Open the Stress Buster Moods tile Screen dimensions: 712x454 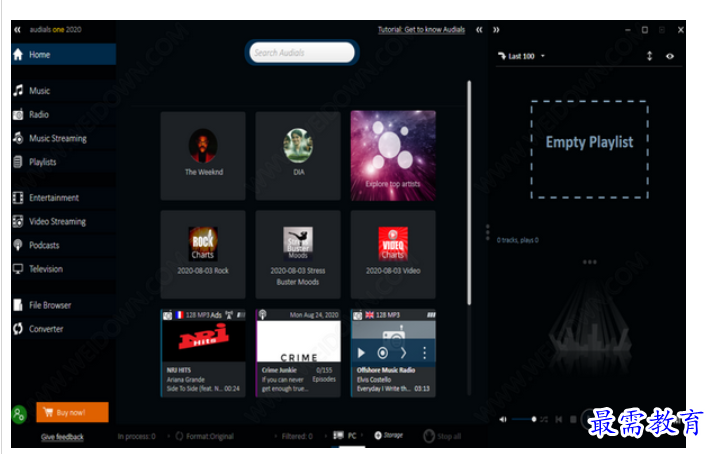click(298, 254)
